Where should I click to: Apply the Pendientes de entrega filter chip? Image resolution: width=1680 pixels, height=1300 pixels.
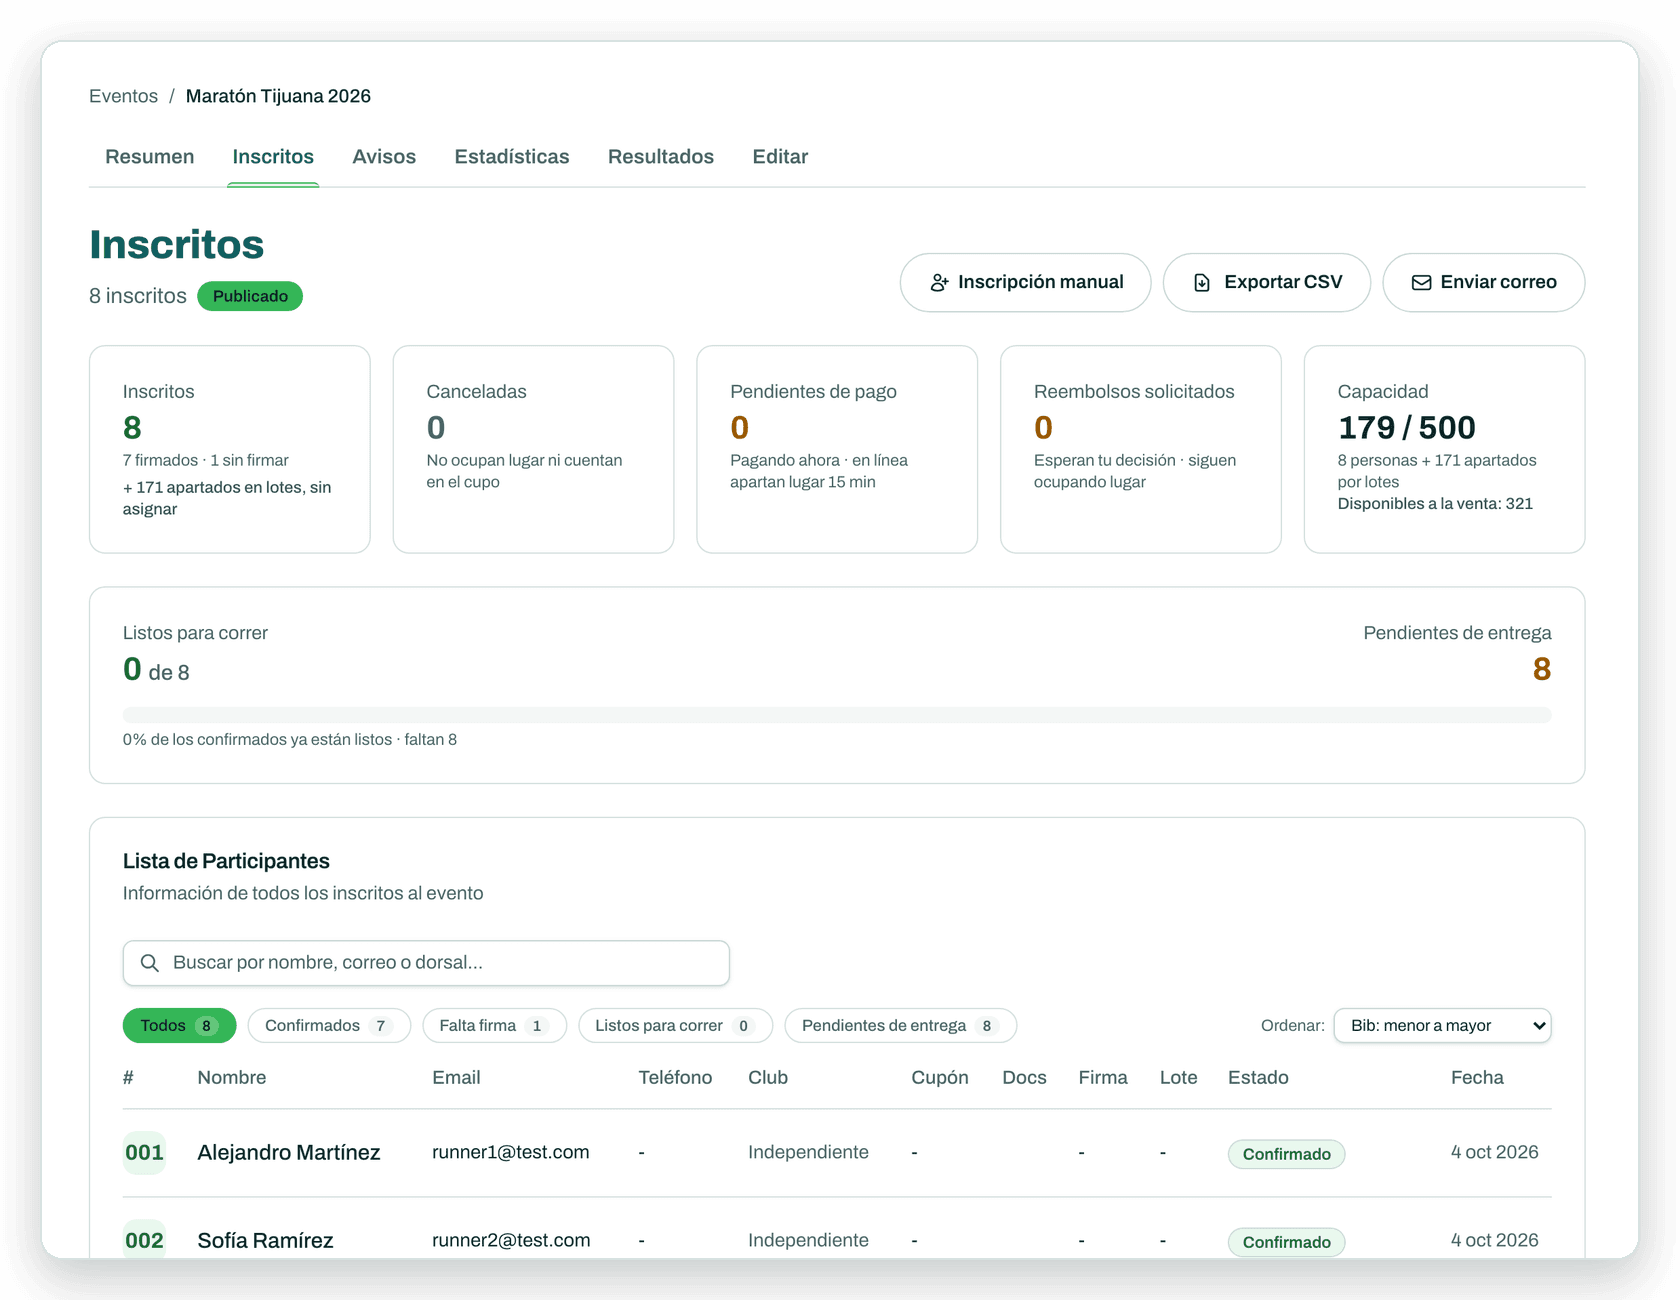click(900, 1026)
